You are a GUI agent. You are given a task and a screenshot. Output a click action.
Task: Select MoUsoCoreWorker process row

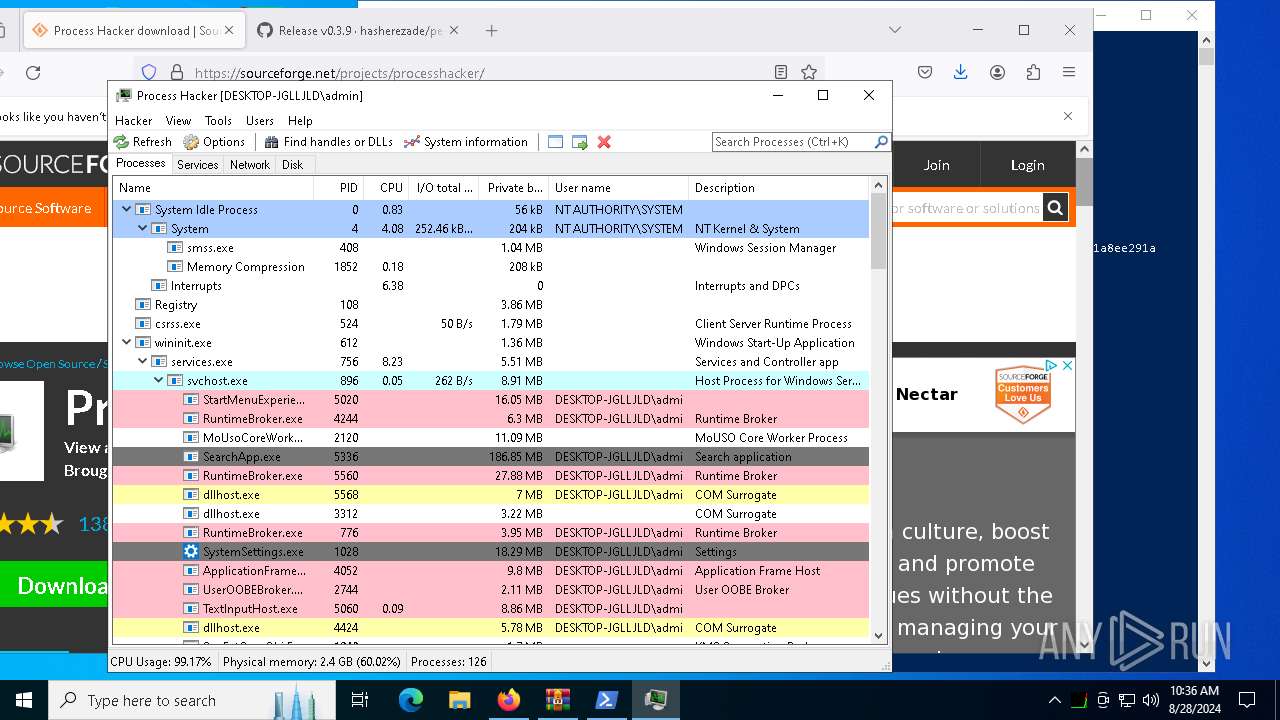[491, 437]
